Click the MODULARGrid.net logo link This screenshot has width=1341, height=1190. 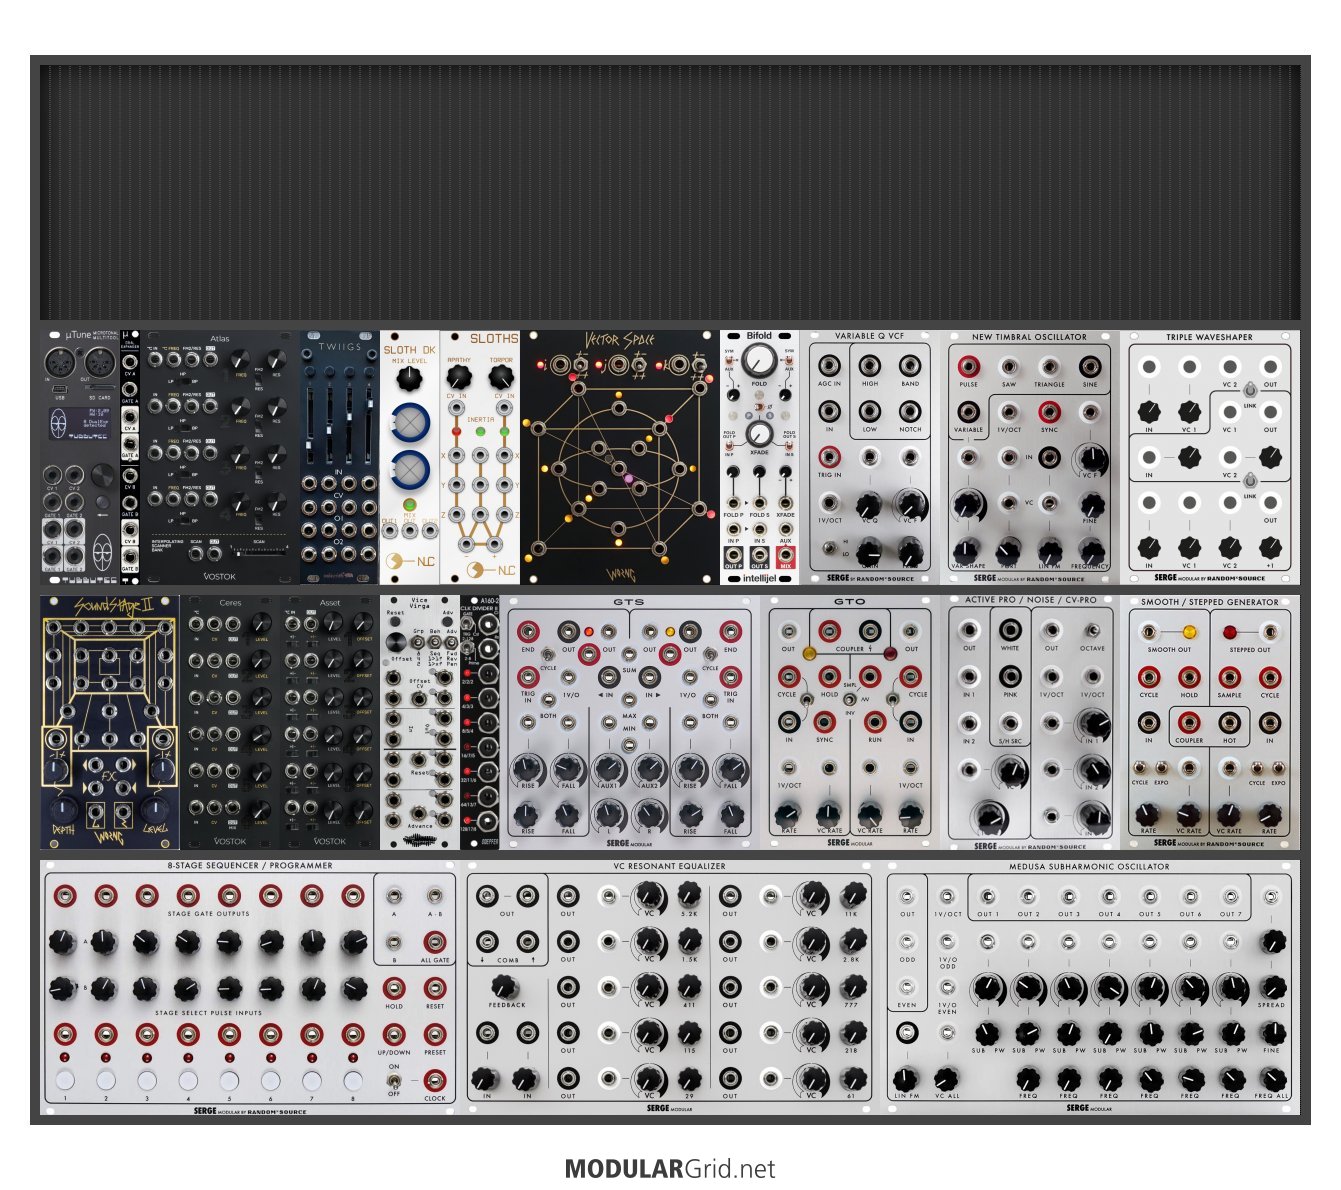pos(670,1168)
